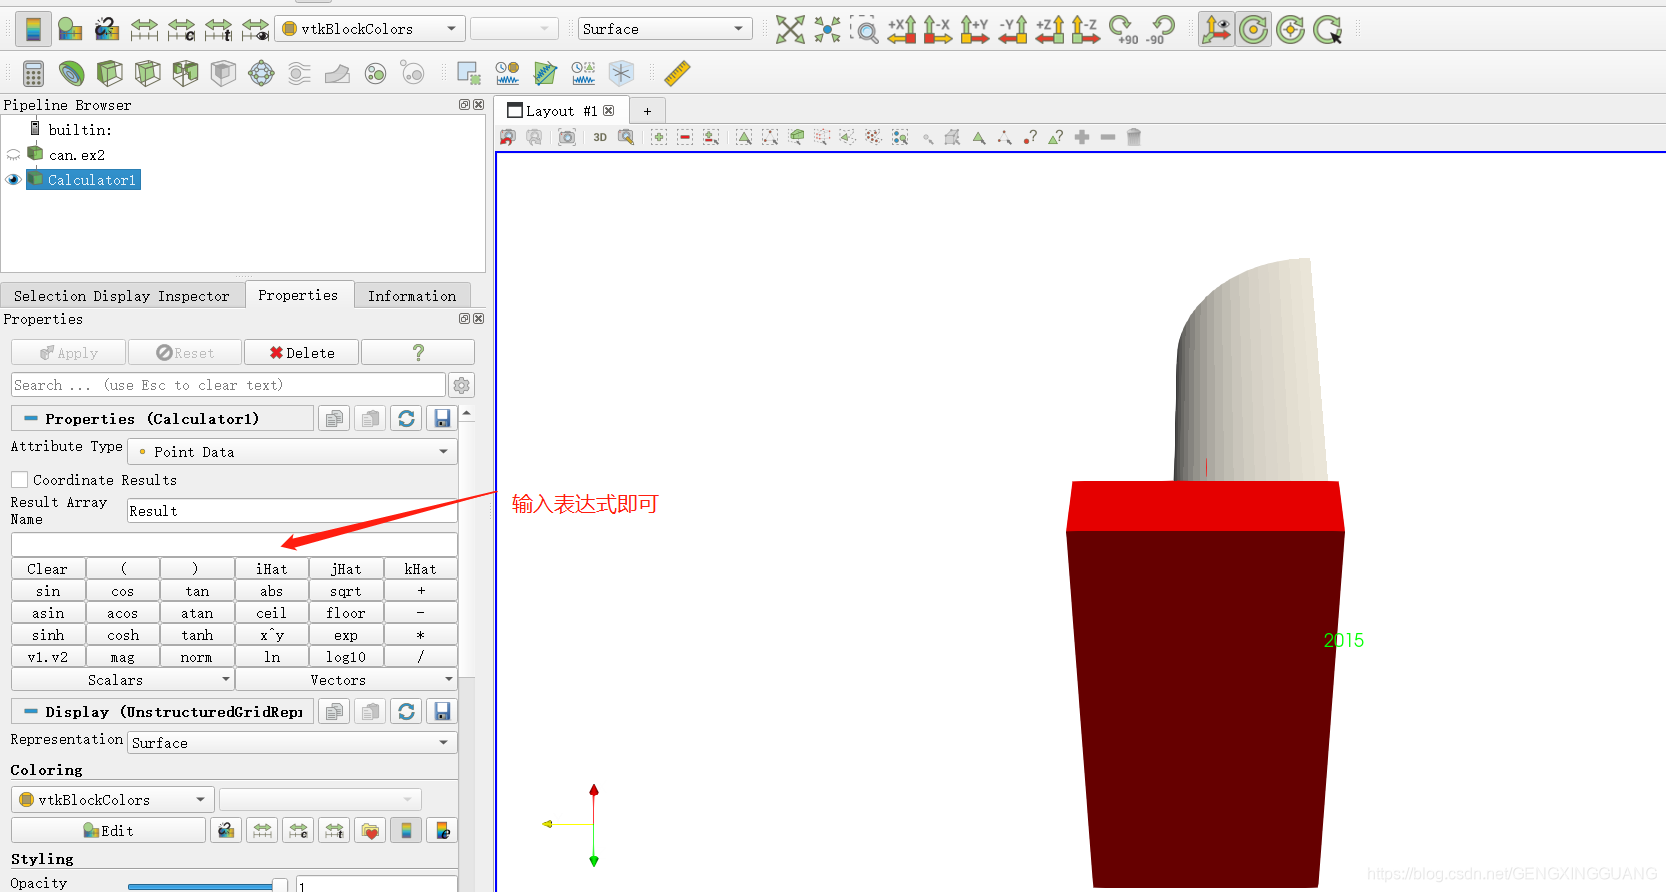Image resolution: width=1666 pixels, height=892 pixels.
Task: Open help with question mark button
Action: pyautogui.click(x=418, y=353)
